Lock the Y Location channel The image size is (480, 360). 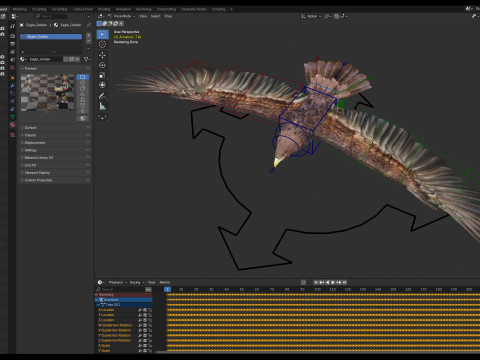150,315
